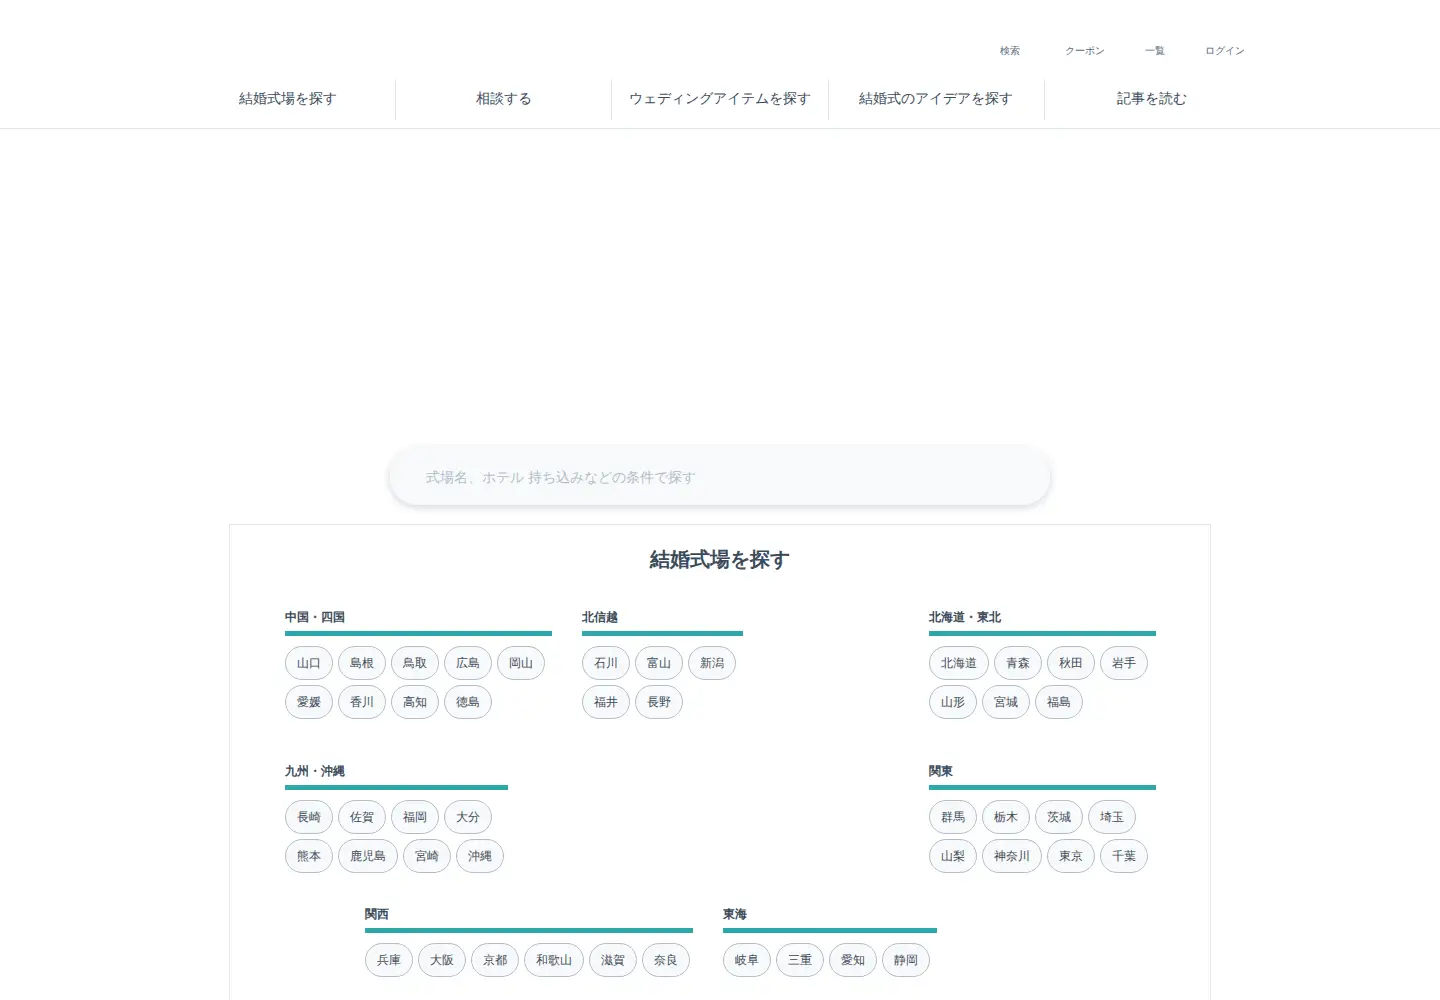Choose 大阪 in 関西 region
Viewport: 1440px width, 1000px height.
click(442, 960)
